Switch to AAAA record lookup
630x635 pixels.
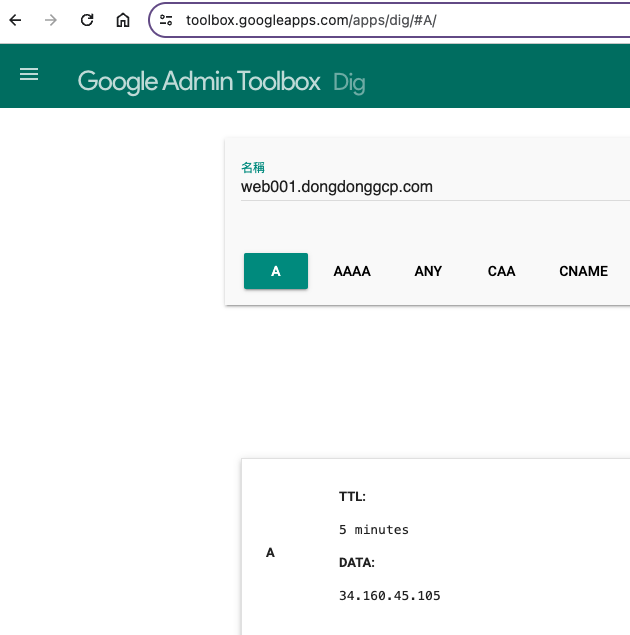[x=352, y=271]
